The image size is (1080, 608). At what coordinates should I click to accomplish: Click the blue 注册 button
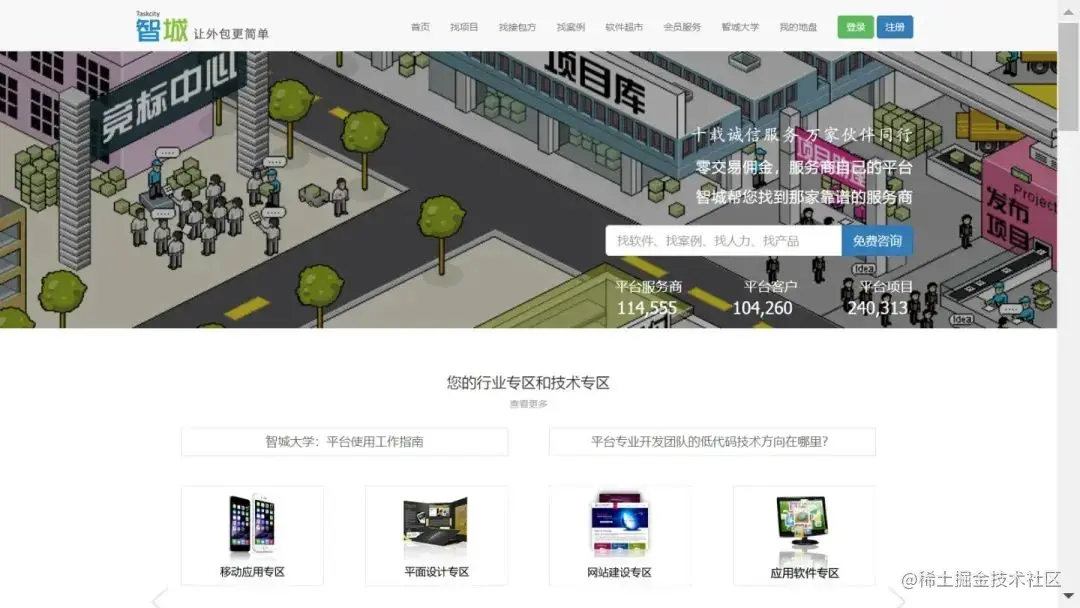point(895,27)
